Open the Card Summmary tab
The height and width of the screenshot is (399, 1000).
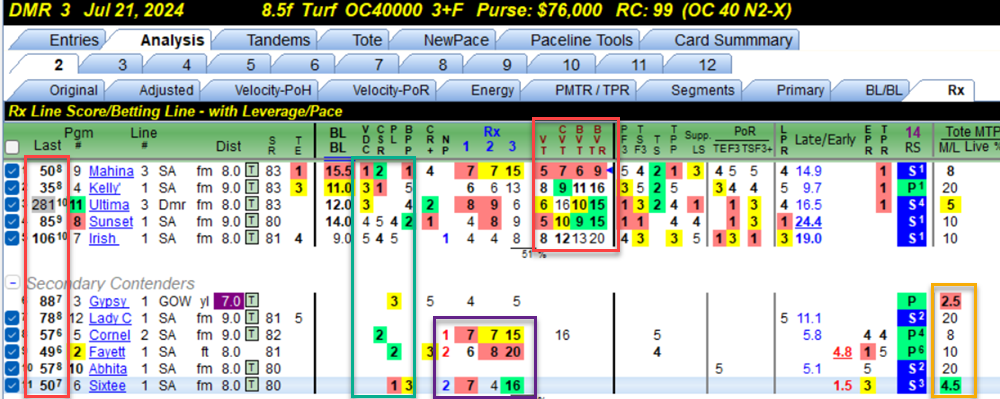[733, 40]
